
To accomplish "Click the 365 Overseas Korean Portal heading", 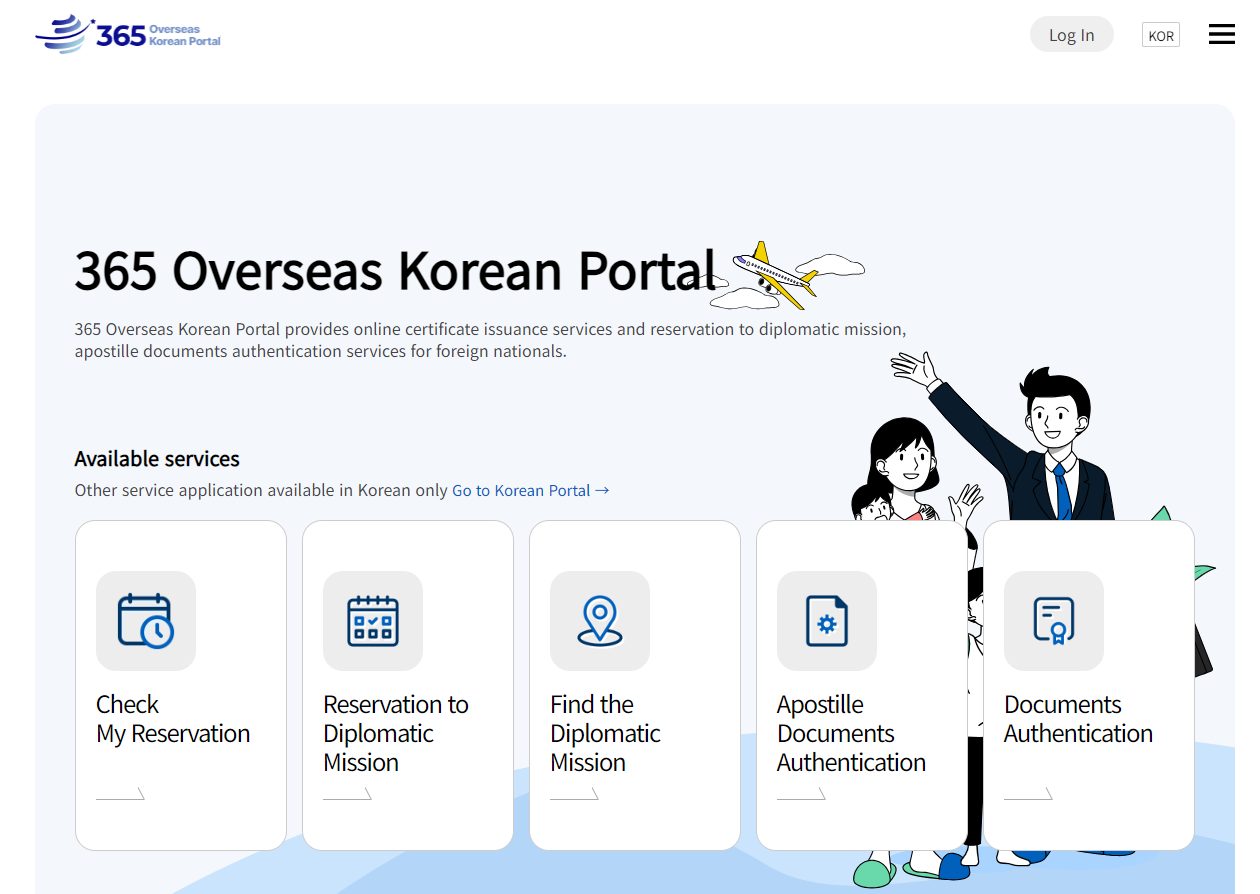I will pyautogui.click(x=396, y=270).
